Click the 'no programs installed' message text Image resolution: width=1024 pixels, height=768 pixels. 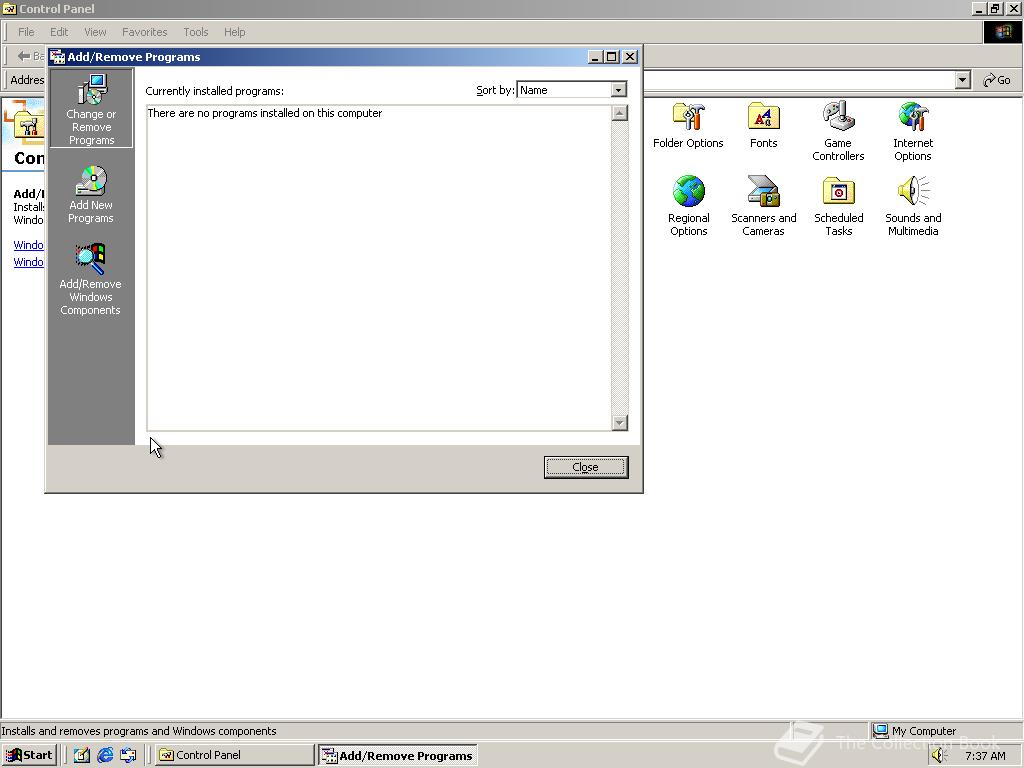[264, 113]
